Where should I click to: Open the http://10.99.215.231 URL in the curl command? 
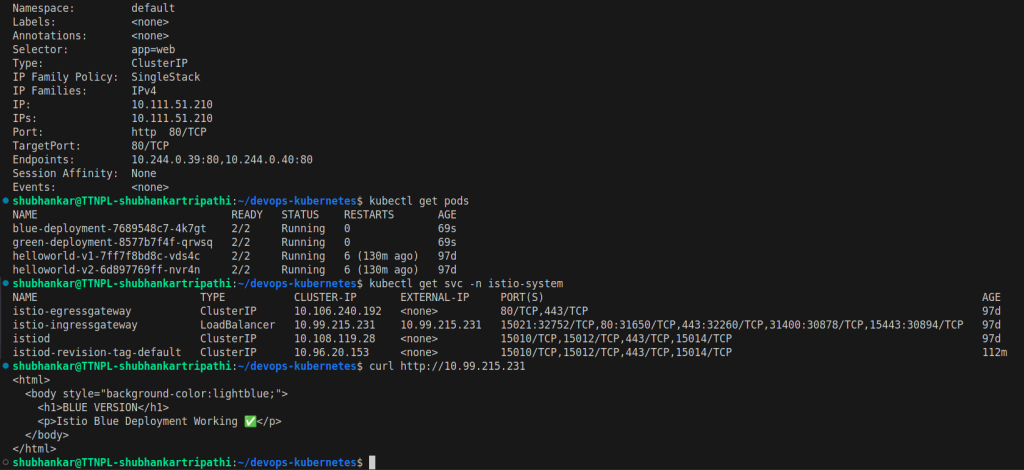tap(456, 367)
